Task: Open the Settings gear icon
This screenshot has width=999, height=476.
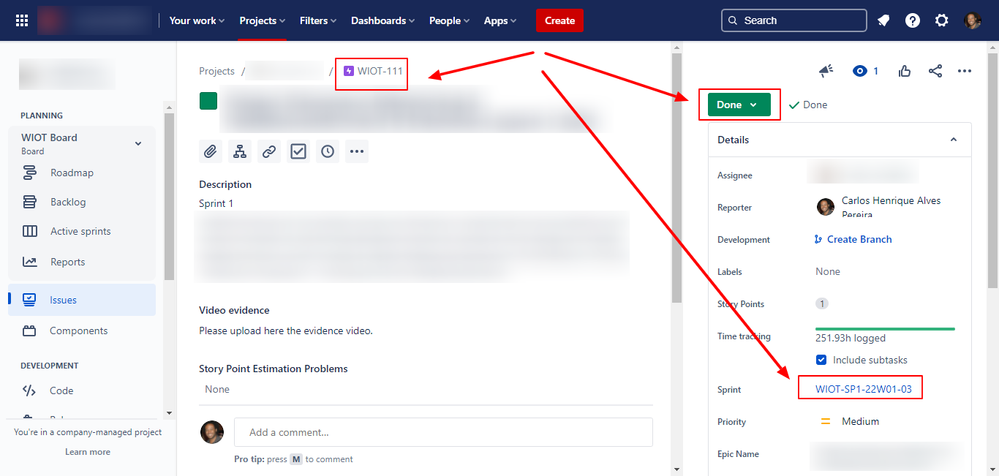Action: click(942, 20)
